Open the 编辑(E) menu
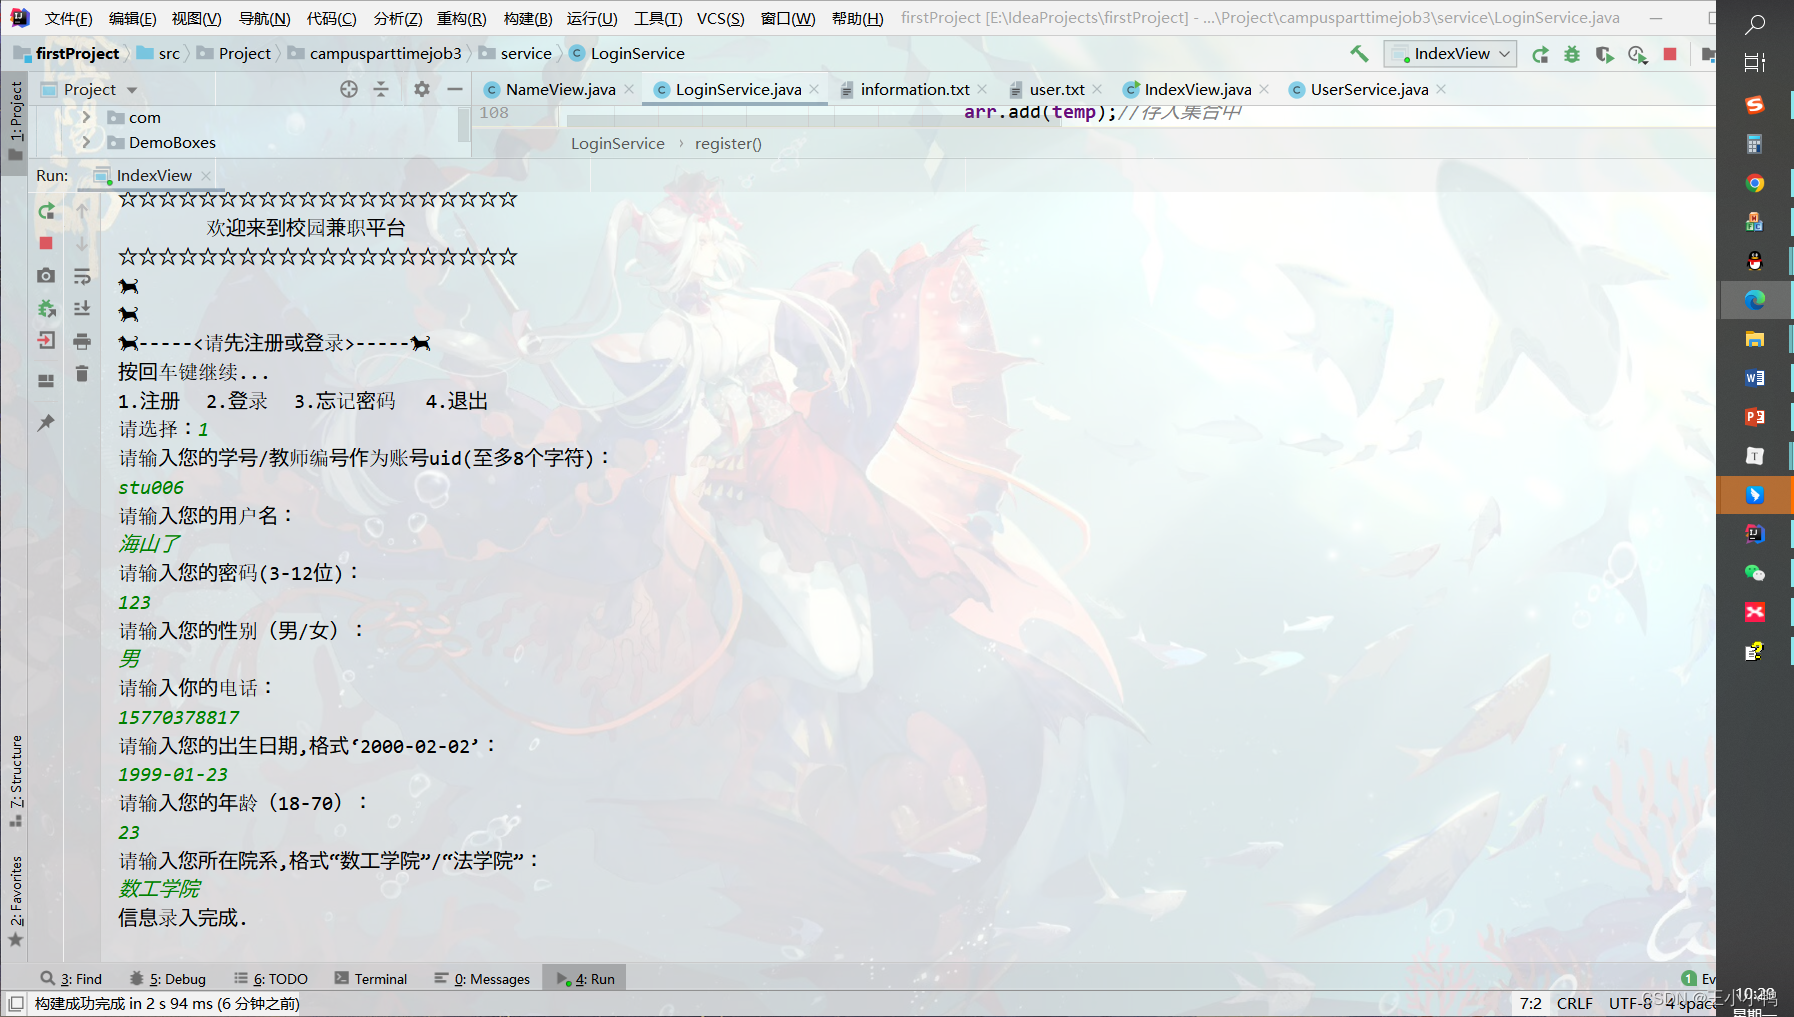The height and width of the screenshot is (1017, 1794). [132, 18]
